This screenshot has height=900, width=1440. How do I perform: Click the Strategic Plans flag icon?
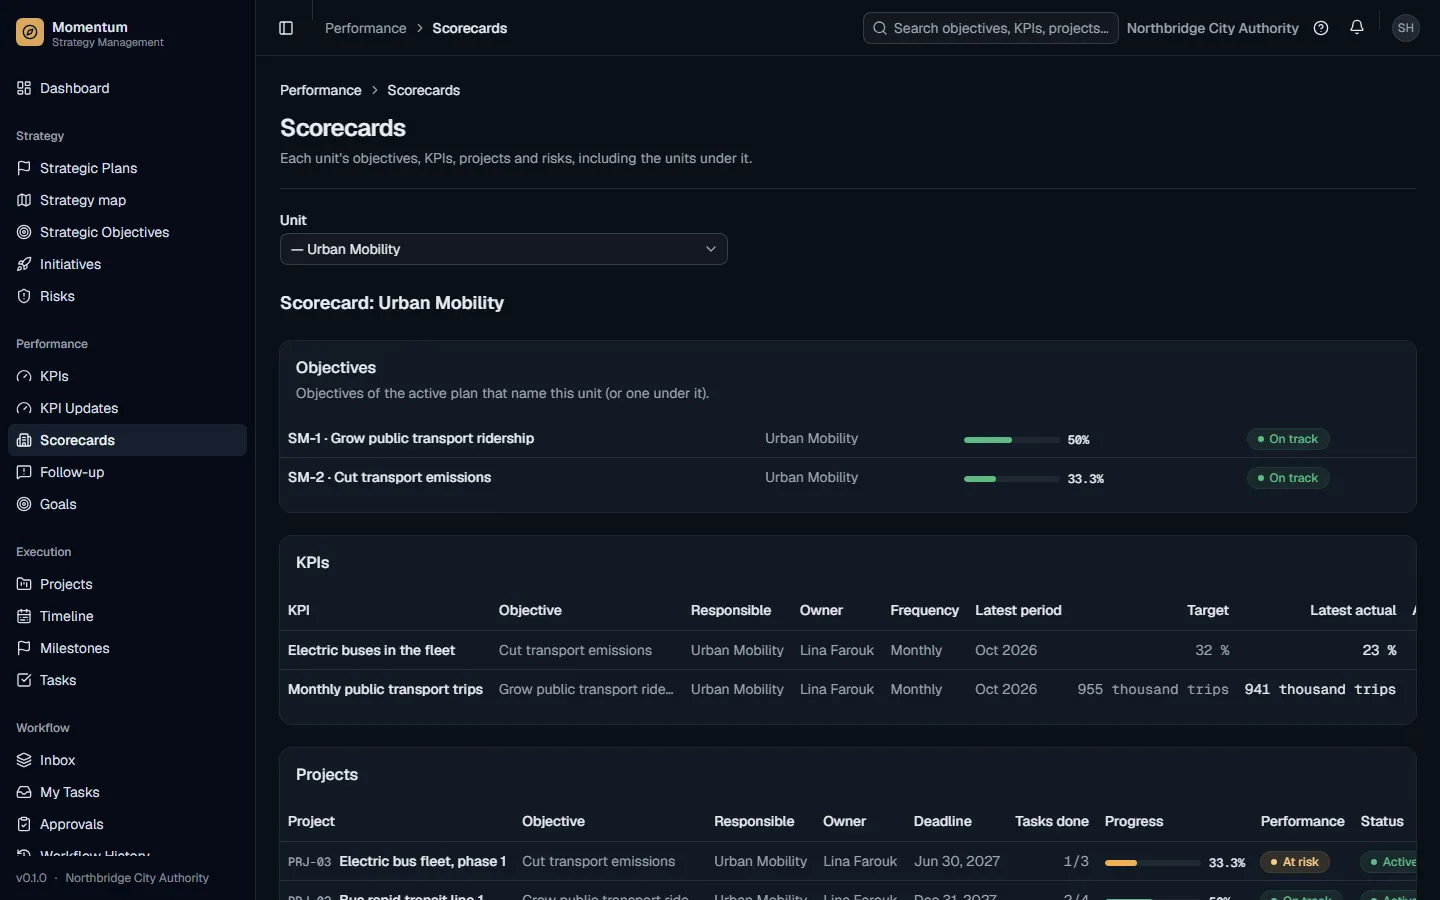pos(24,168)
